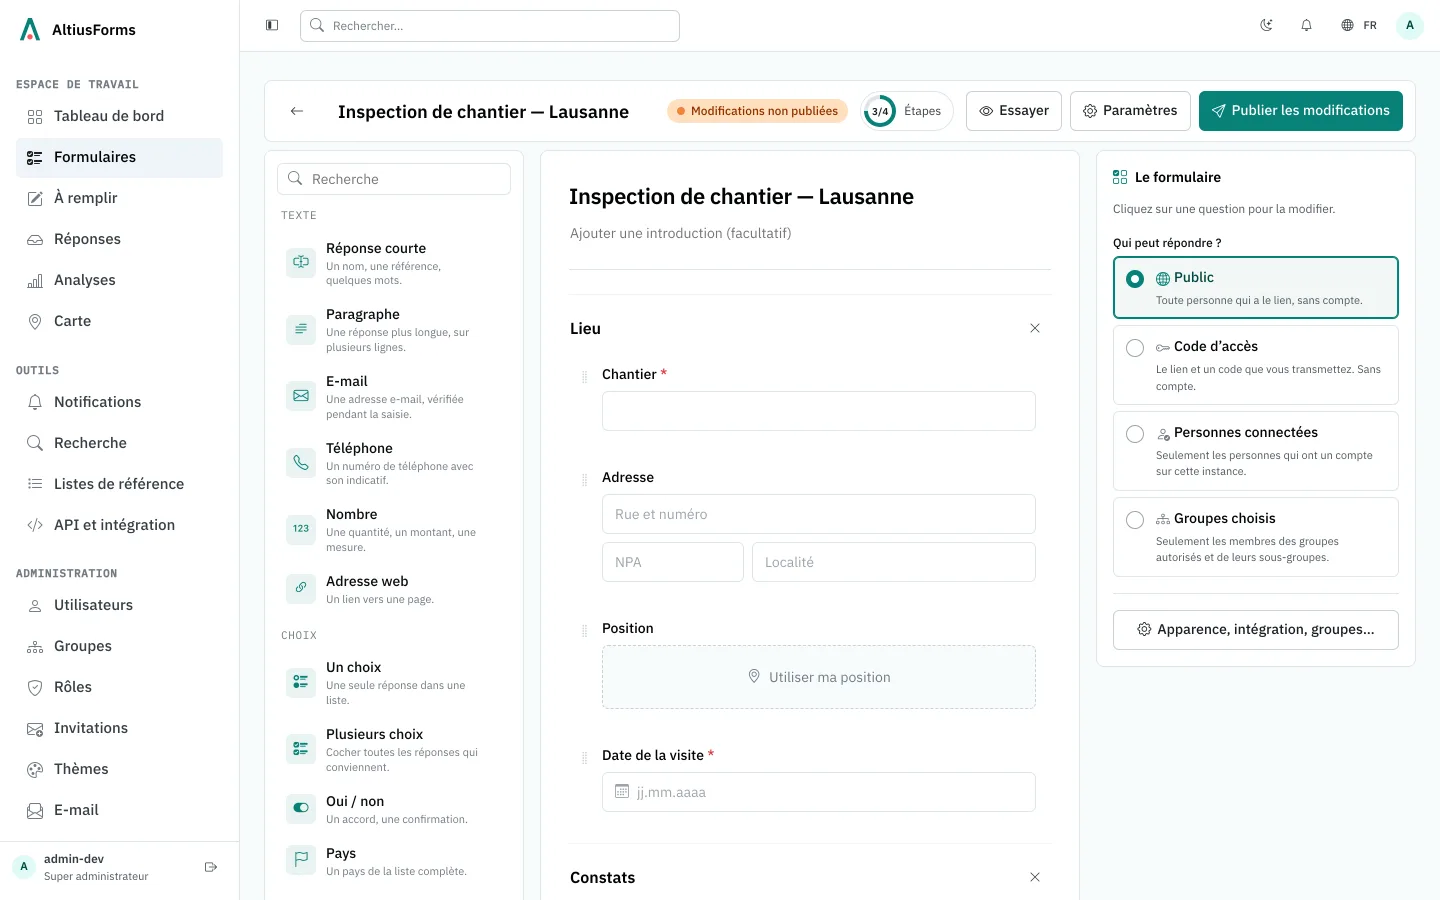Screen dimensions: 1440x900
Task: Add a Téléphone field
Action: (x=394, y=463)
